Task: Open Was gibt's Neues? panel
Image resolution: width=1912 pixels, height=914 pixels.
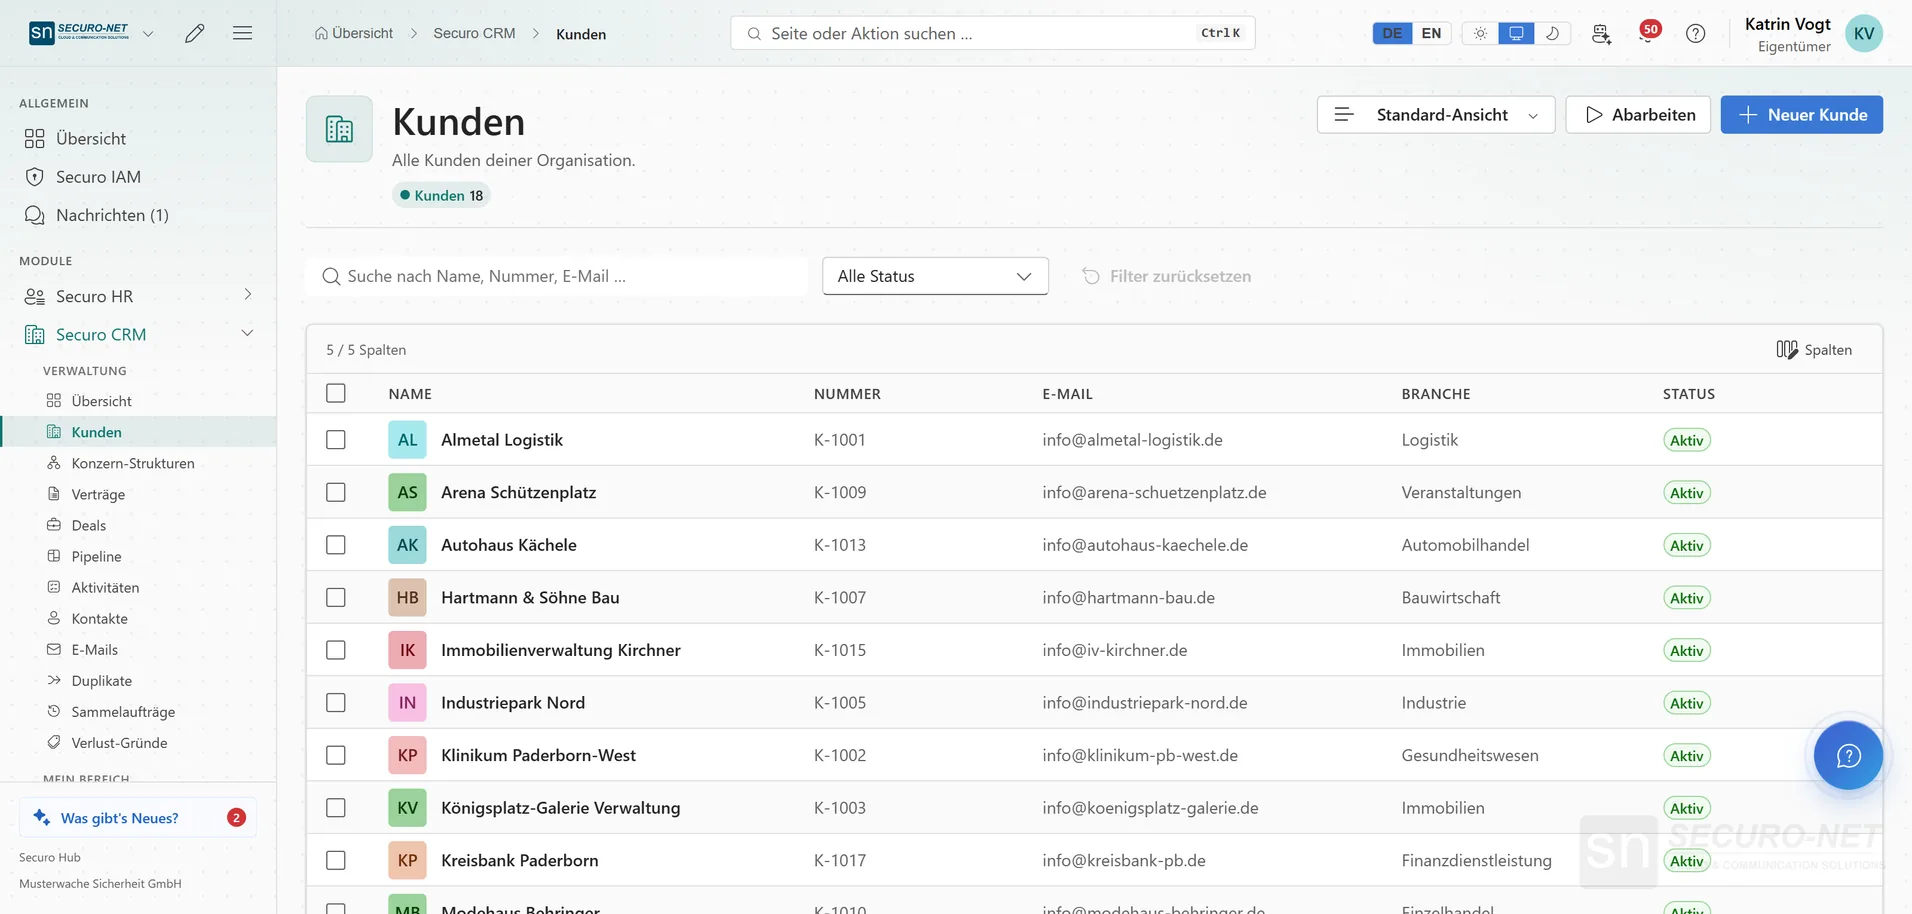Action: 138,817
